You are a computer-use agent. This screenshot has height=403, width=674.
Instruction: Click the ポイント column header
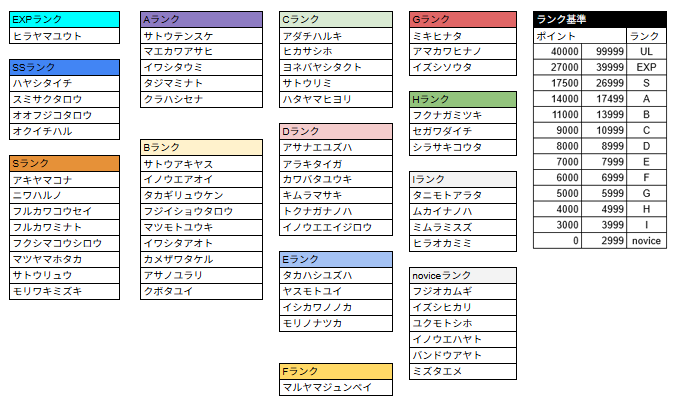click(x=580, y=36)
